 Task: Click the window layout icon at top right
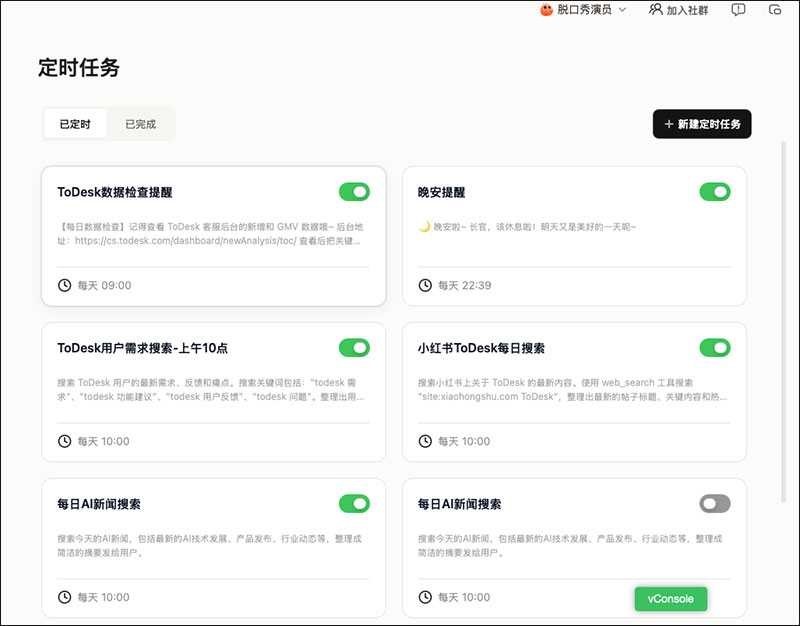tap(774, 10)
